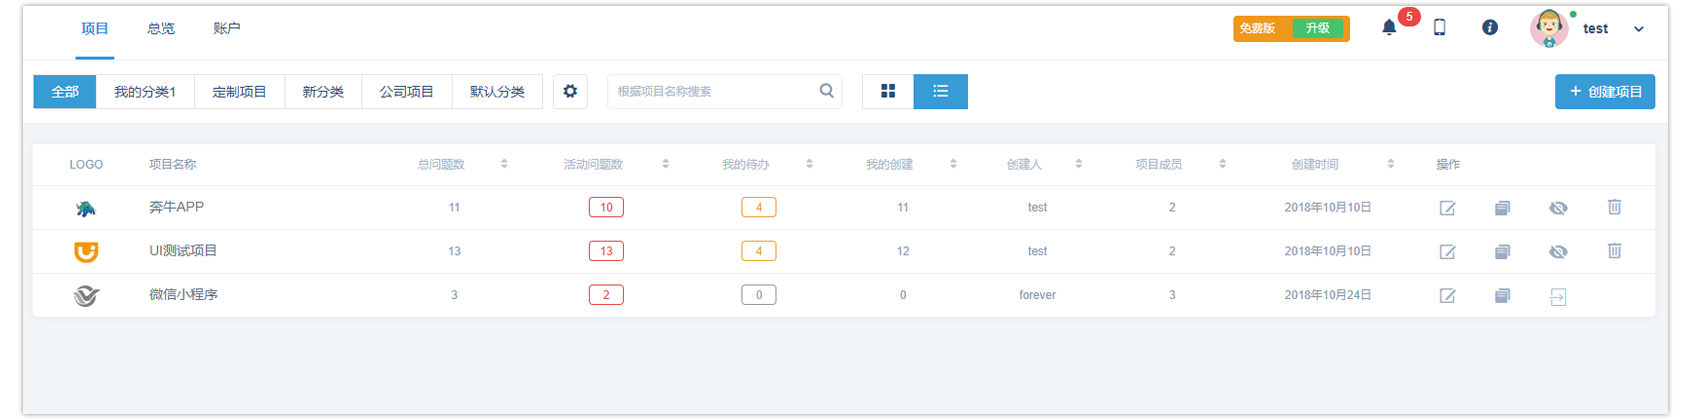Image resolution: width=1692 pixels, height=419 pixels.
Task: Click the mobile device icon in header
Action: pyautogui.click(x=1440, y=28)
